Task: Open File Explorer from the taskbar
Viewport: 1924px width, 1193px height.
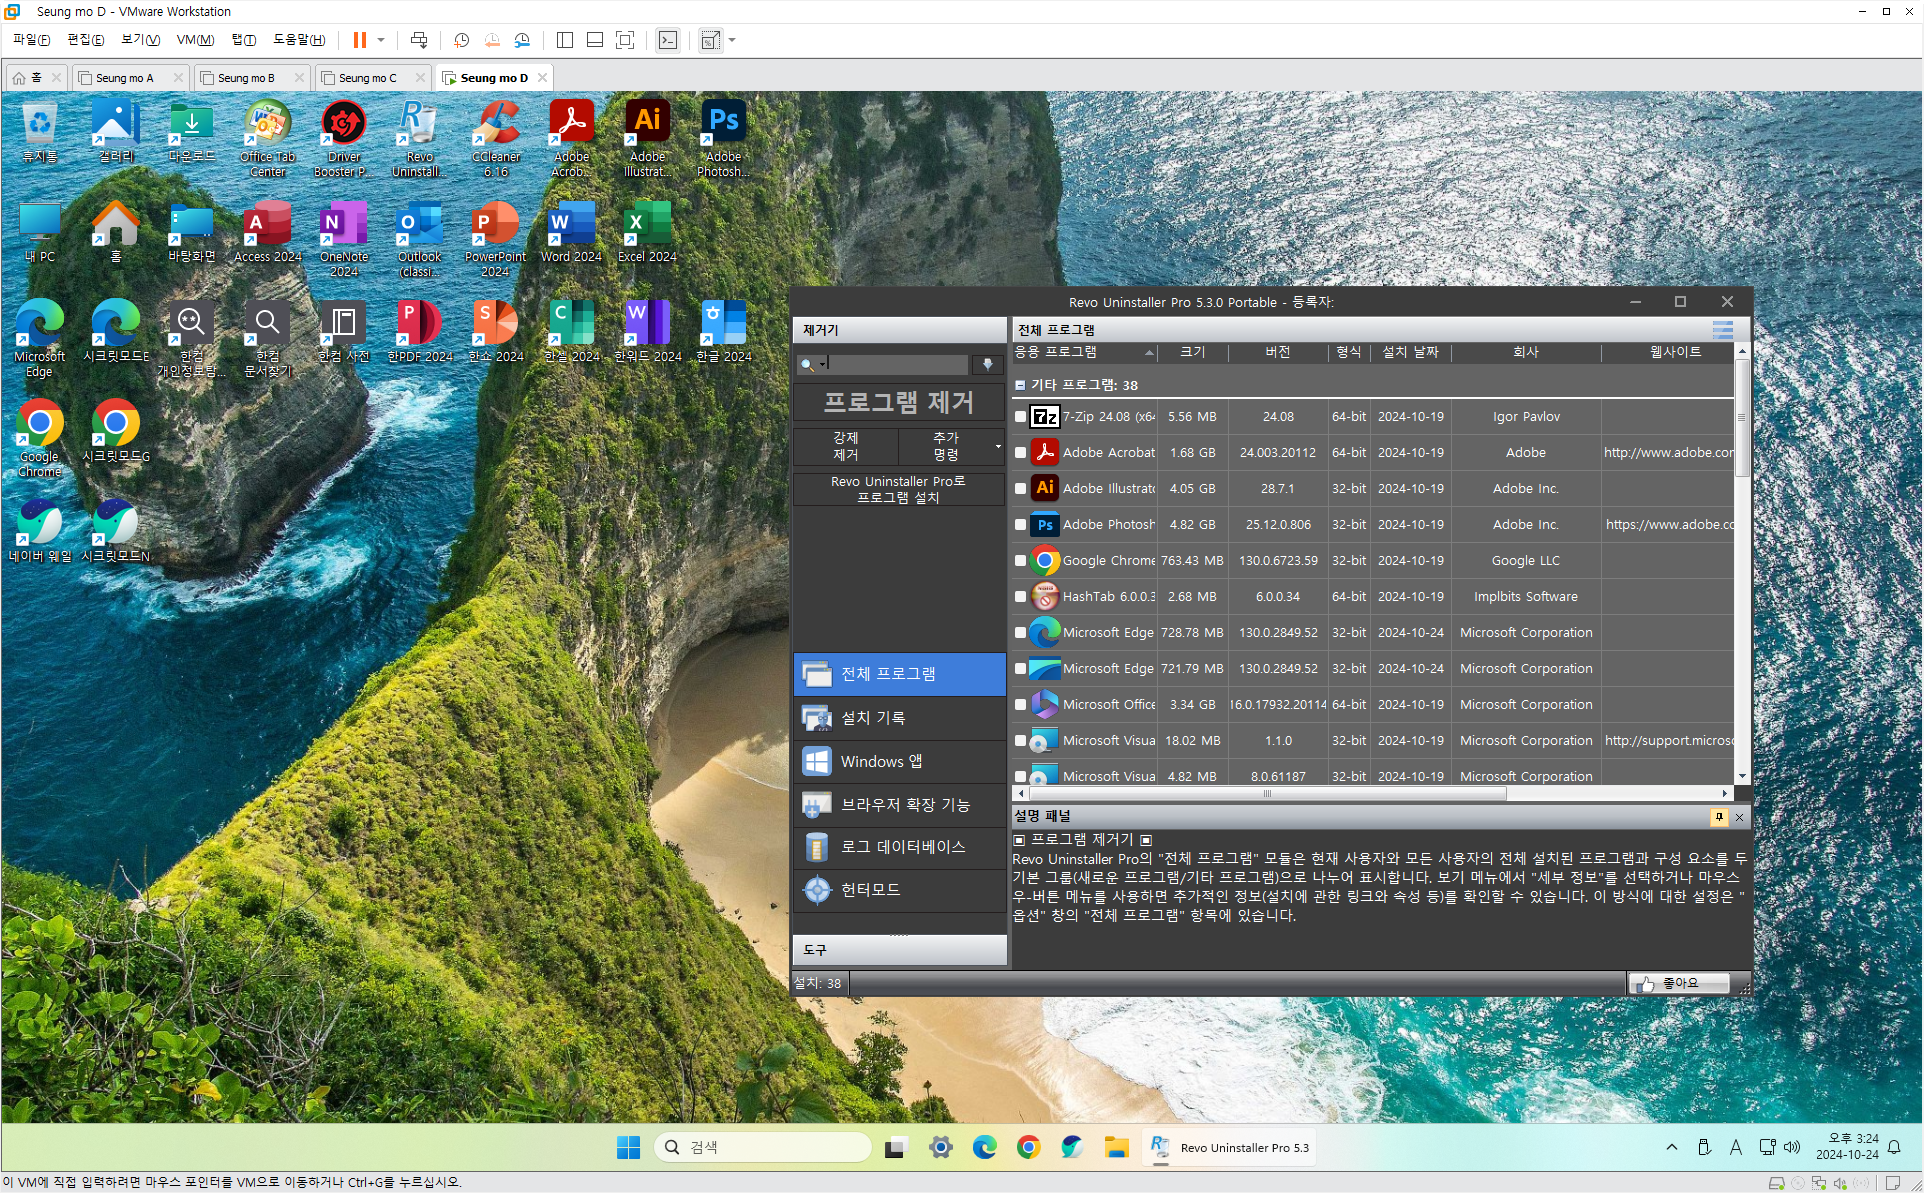Action: coord(1116,1147)
